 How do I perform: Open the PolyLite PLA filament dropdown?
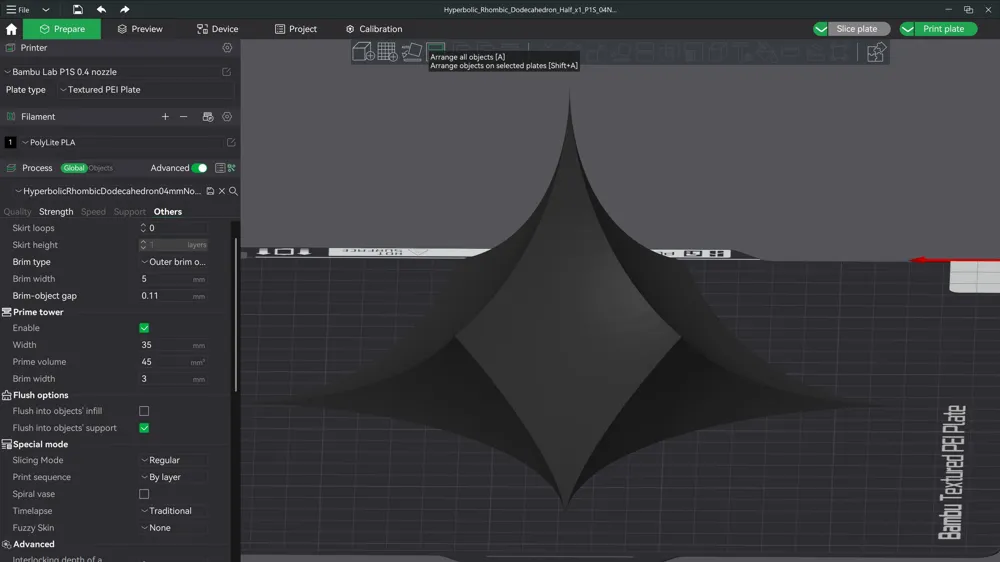point(121,142)
